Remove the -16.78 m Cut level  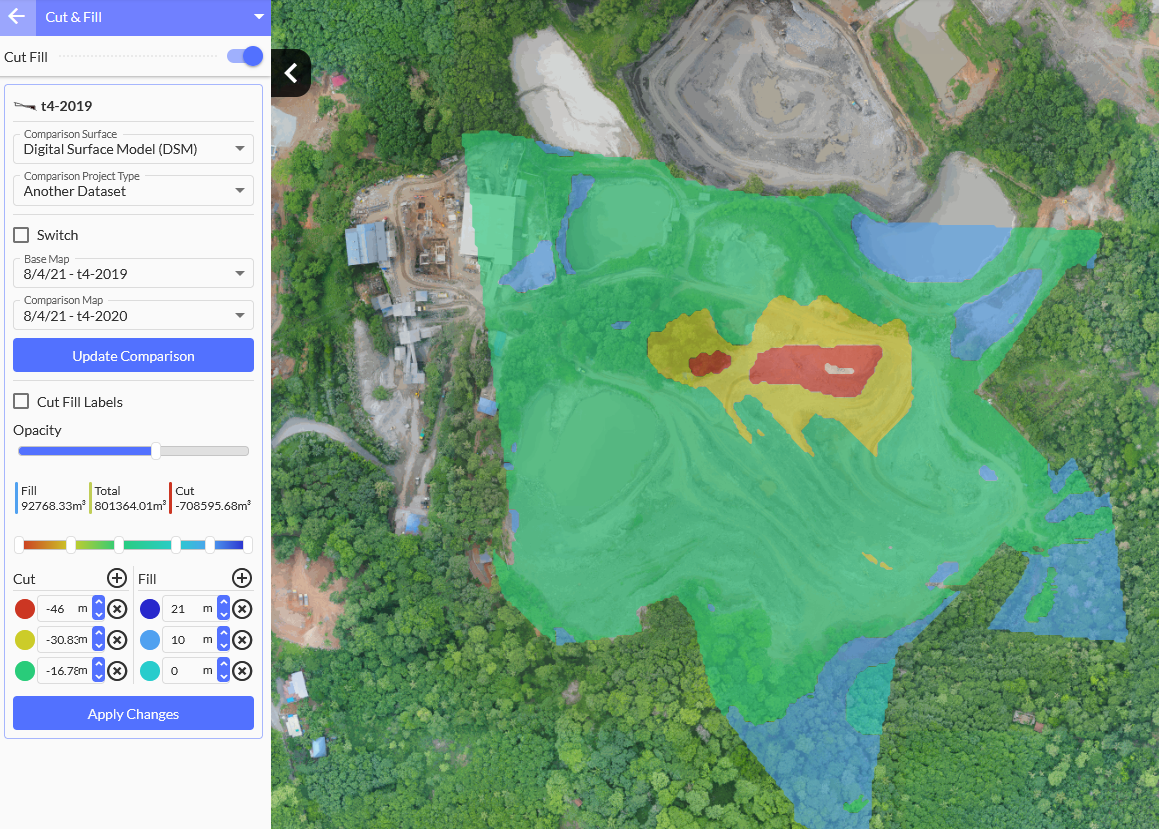(117, 671)
